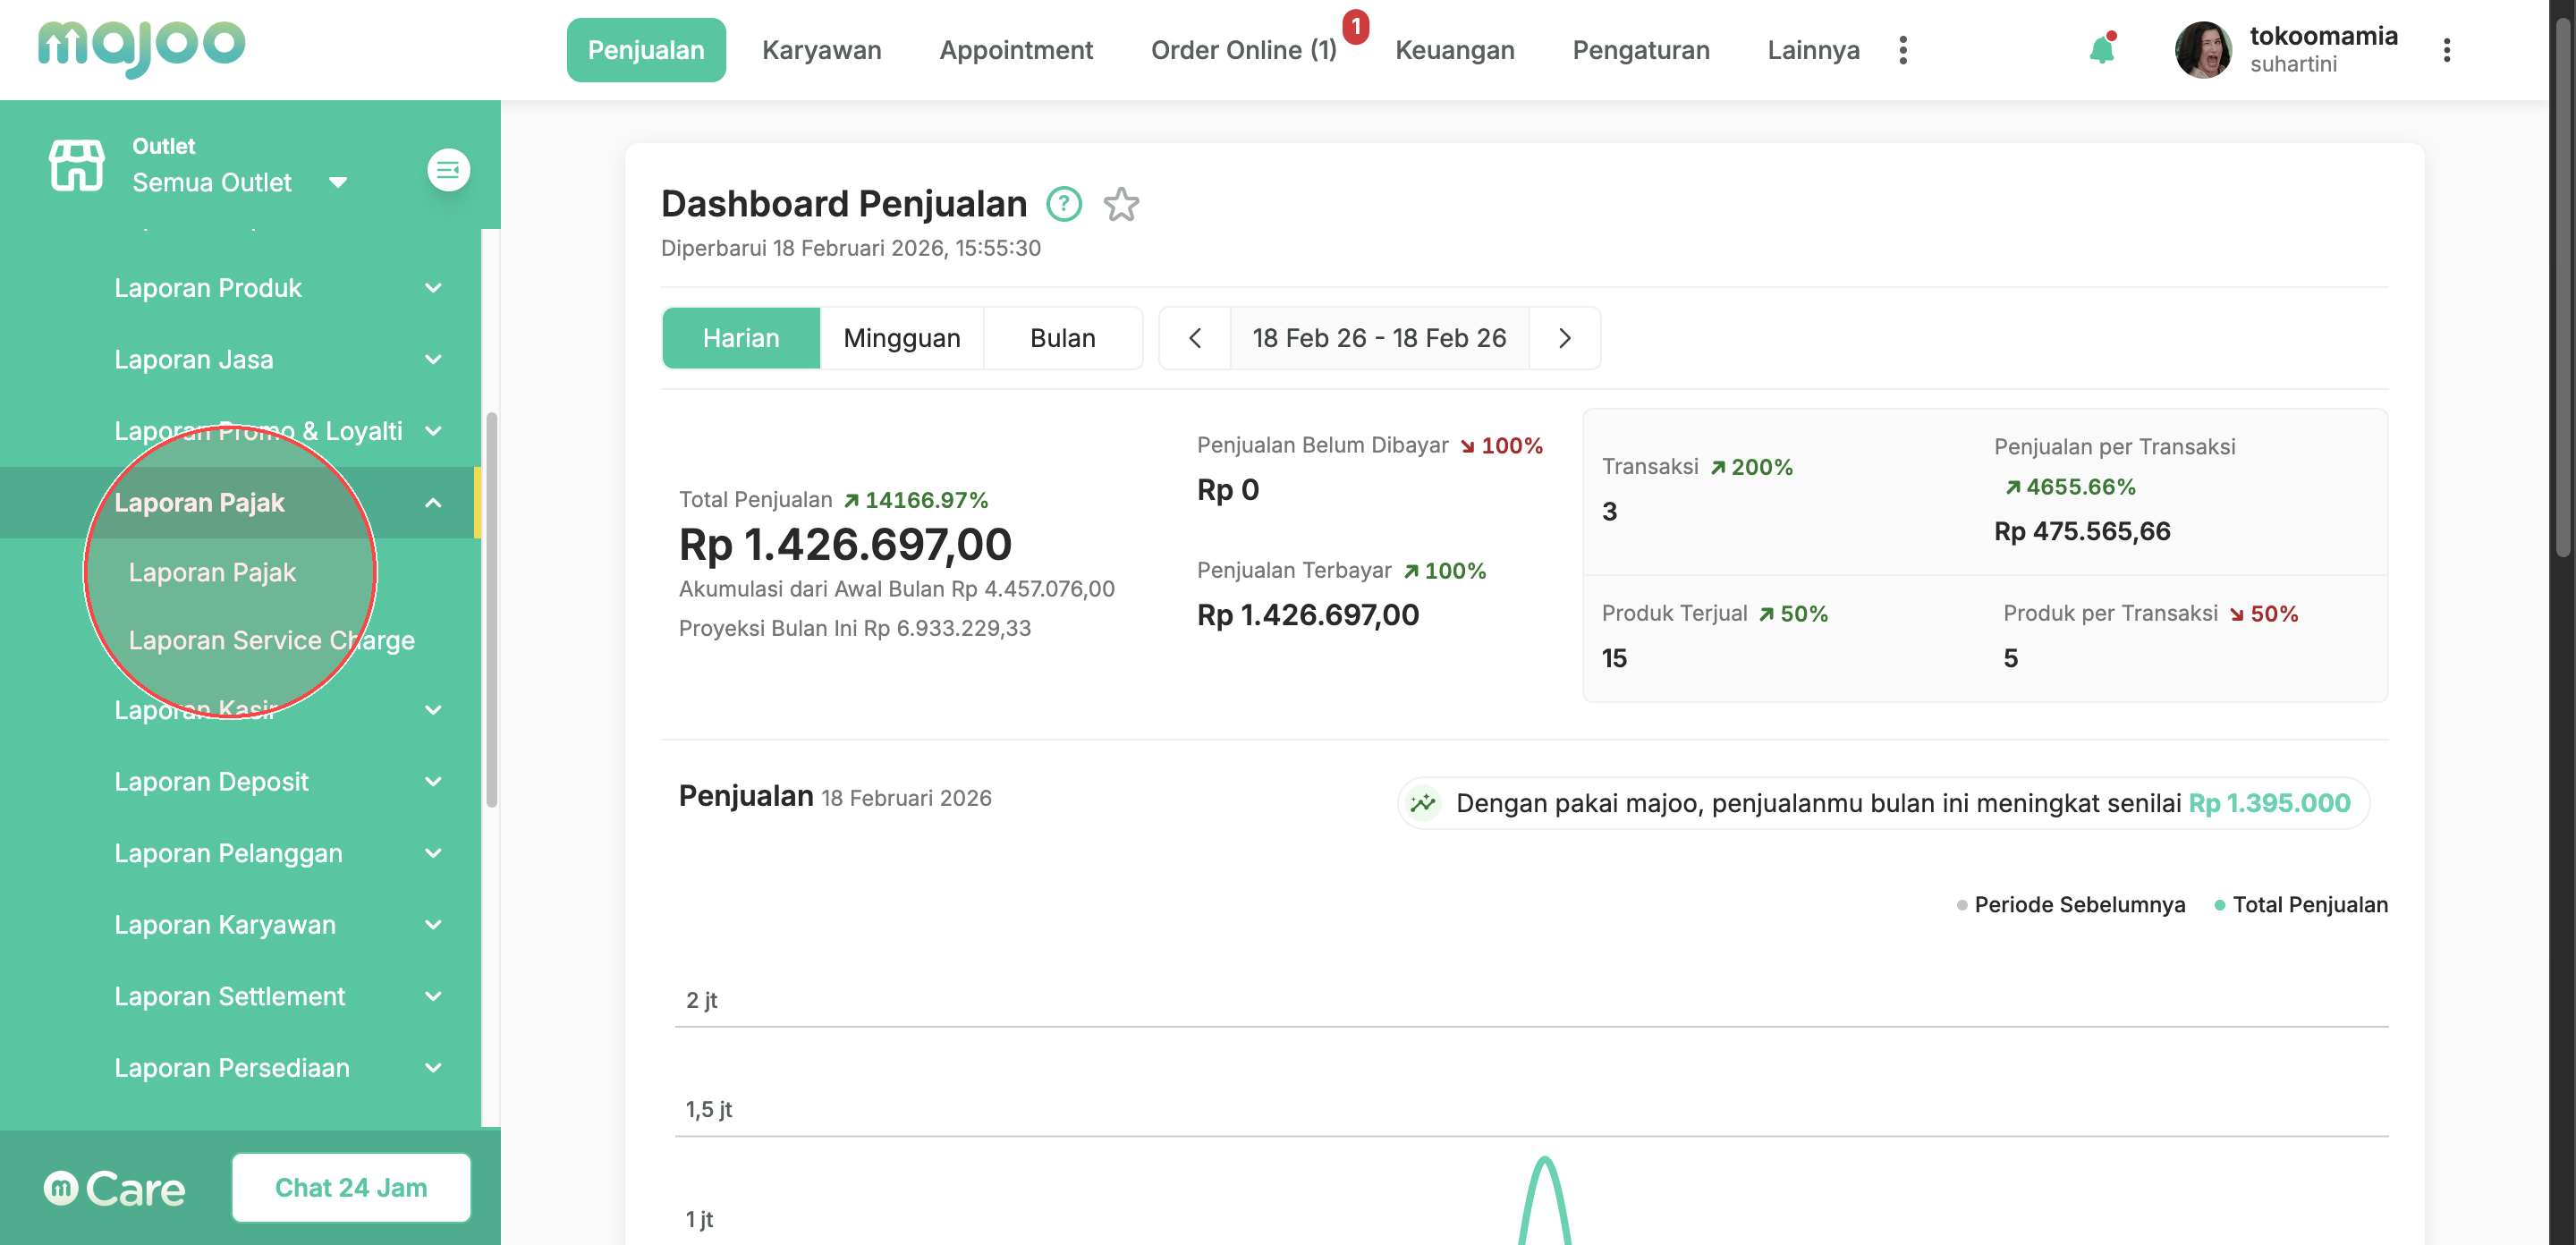Viewport: 2576px width, 1245px height.
Task: Go to next date with right arrow
Action: tap(1564, 338)
